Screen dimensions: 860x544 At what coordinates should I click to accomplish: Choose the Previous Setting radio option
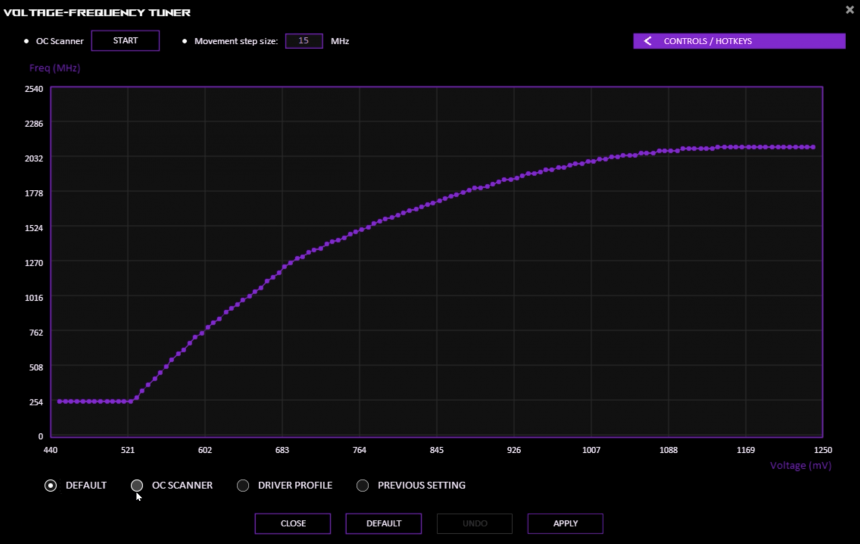click(x=363, y=486)
